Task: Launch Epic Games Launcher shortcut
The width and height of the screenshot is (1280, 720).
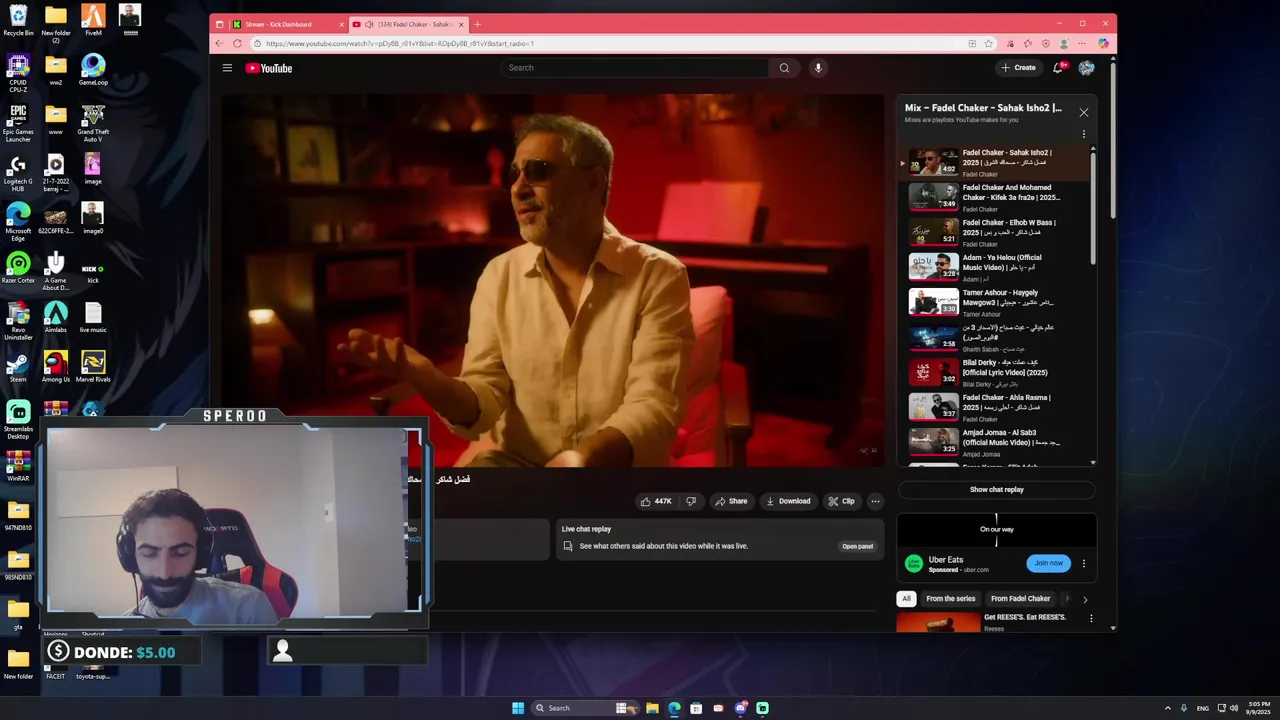Action: pyautogui.click(x=18, y=123)
